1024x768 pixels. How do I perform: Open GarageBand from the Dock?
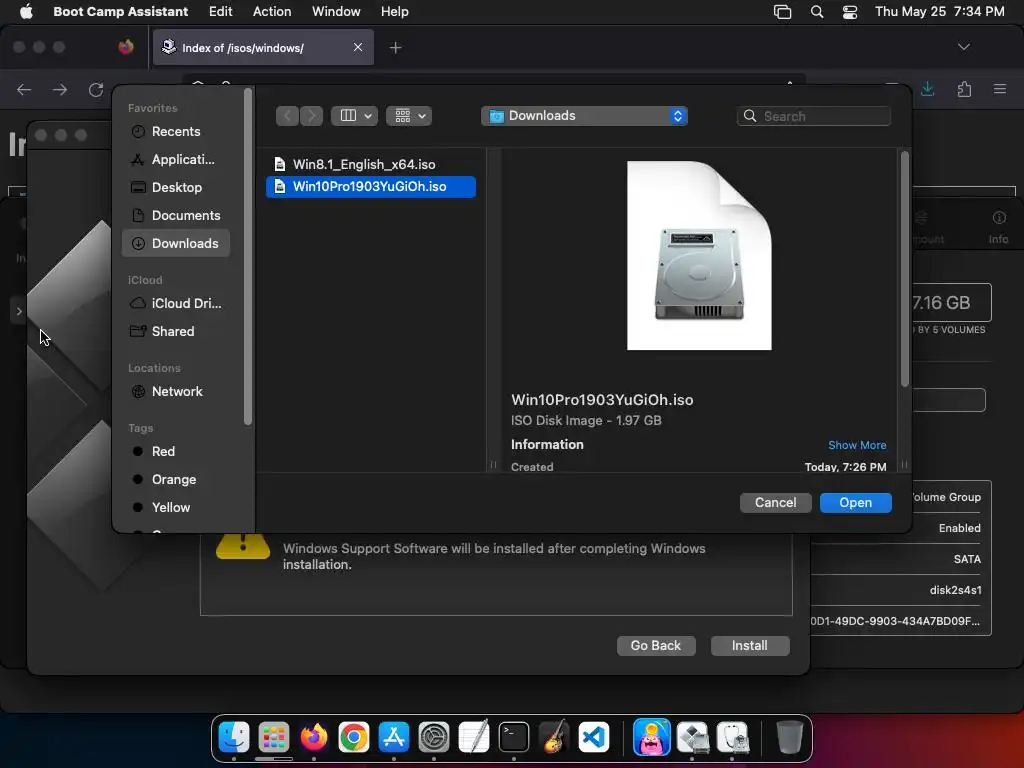554,737
